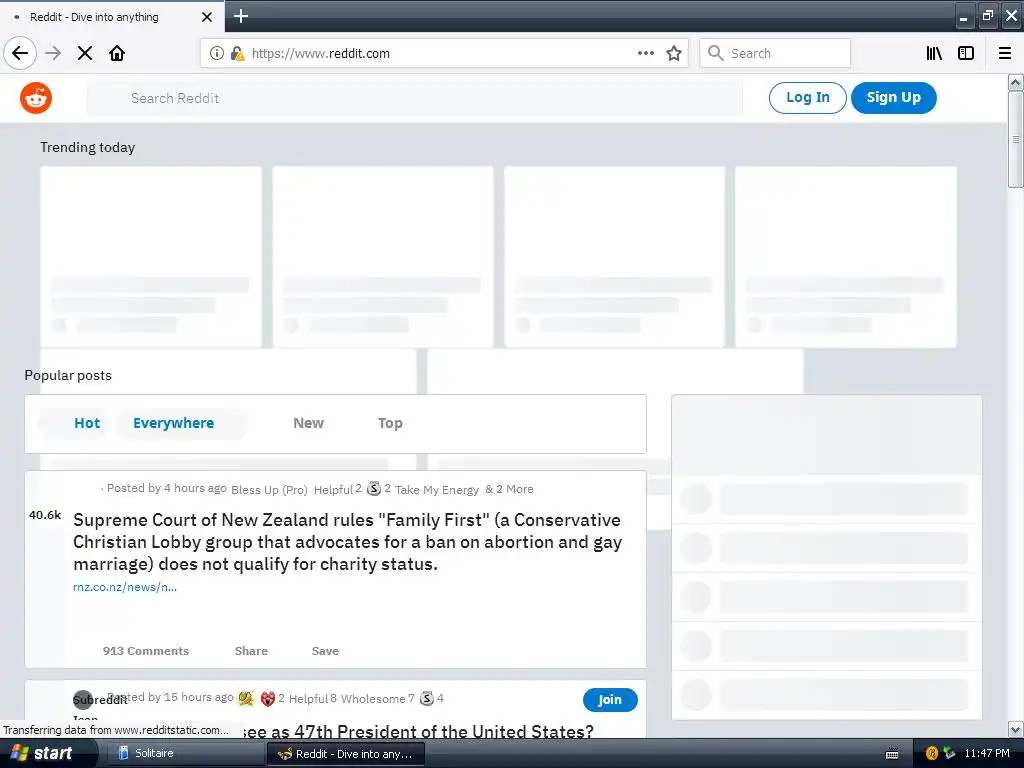Click the browser Search field

point(775,53)
